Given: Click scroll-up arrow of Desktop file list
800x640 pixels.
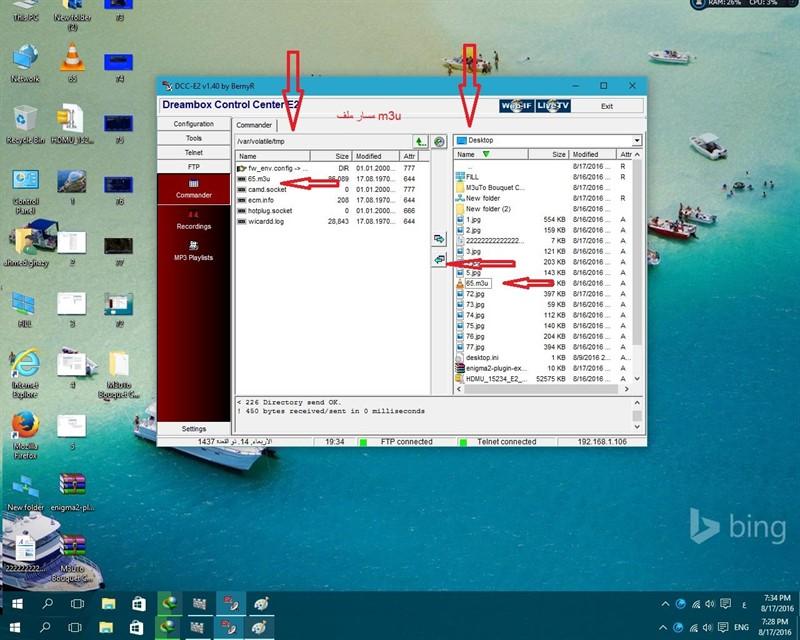Looking at the screenshot, I should point(637,155).
